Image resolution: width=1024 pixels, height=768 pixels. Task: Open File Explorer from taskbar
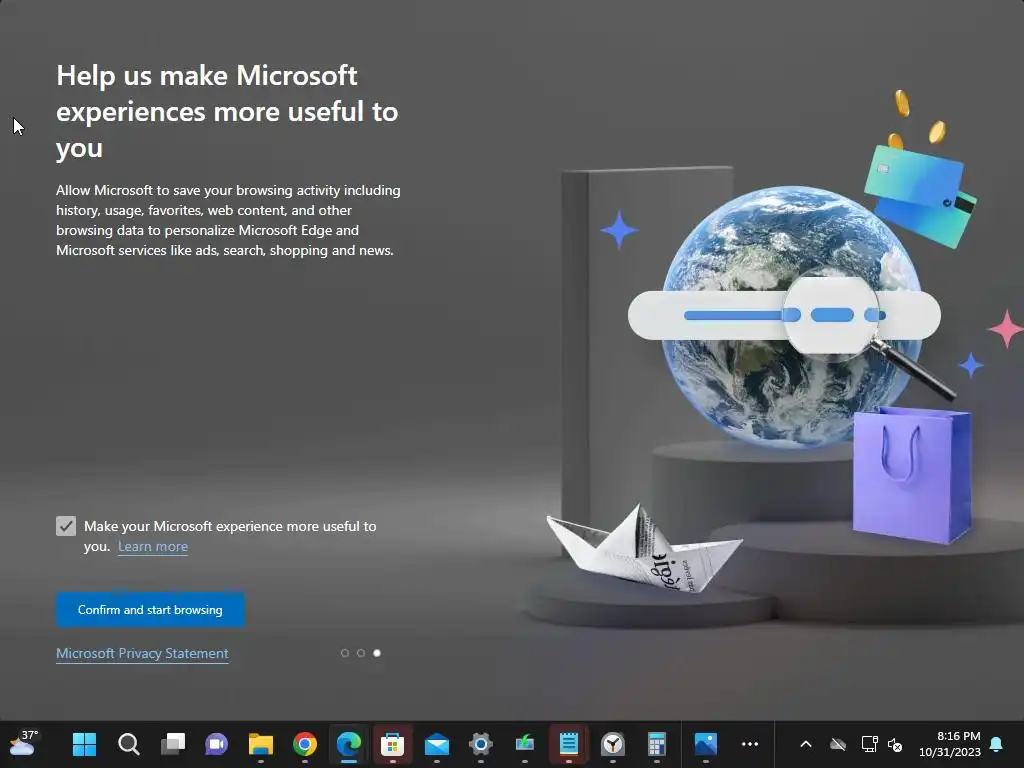point(261,744)
